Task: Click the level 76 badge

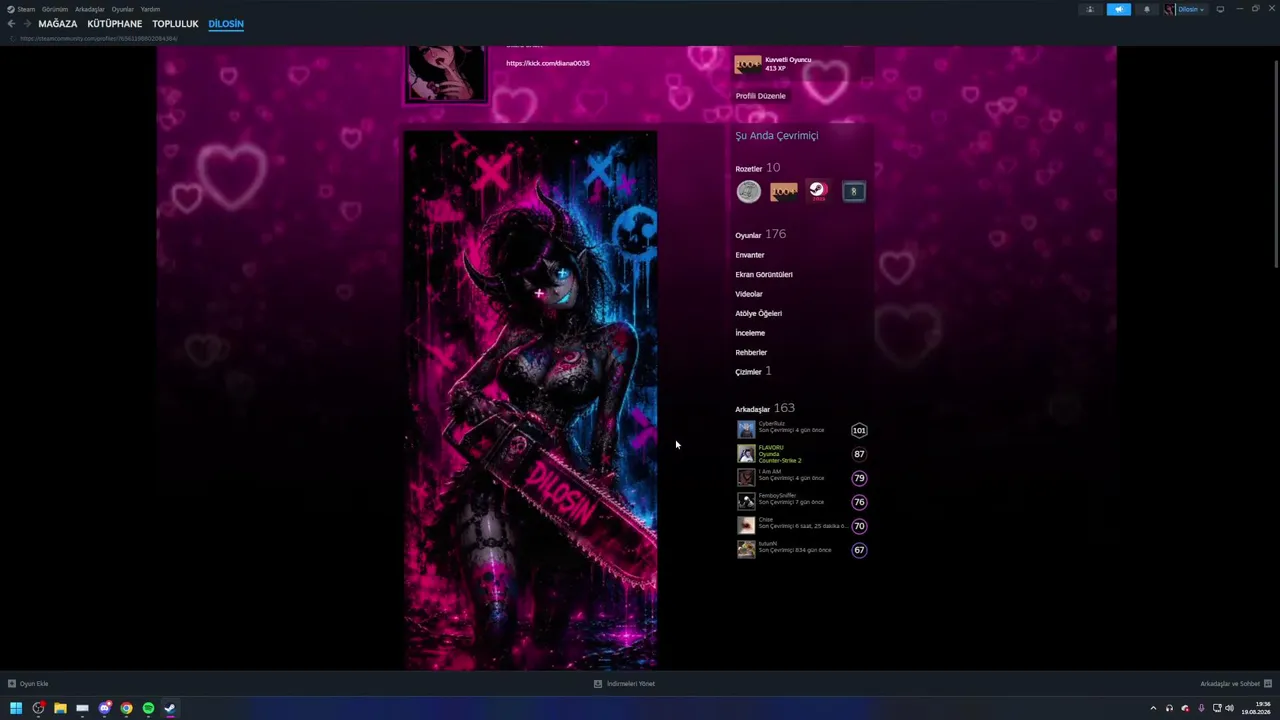Action: (x=859, y=502)
